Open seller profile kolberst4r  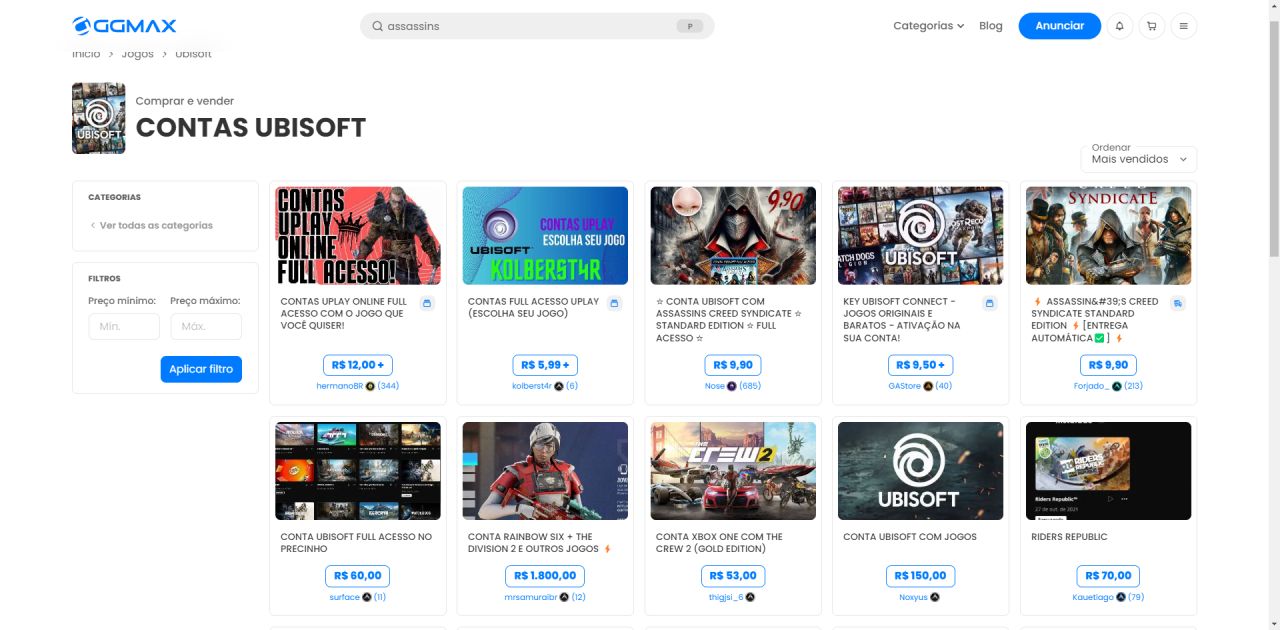click(532, 386)
